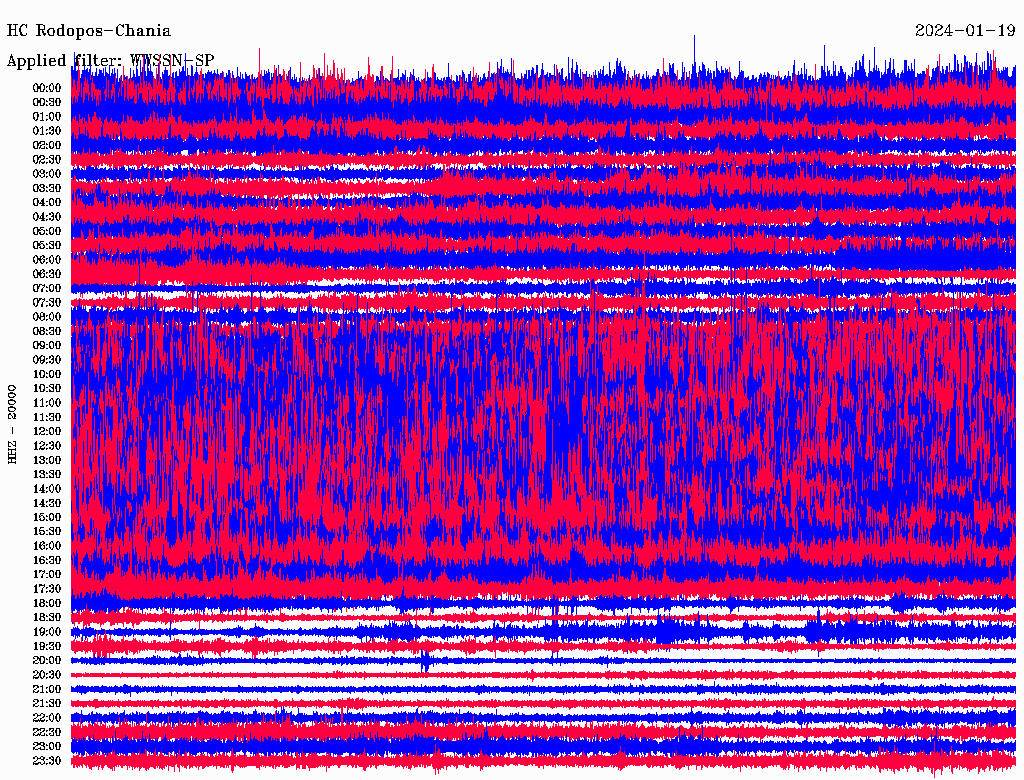This screenshot has width=1024, height=780.
Task: Select the 01:00 time row label
Action: point(47,117)
